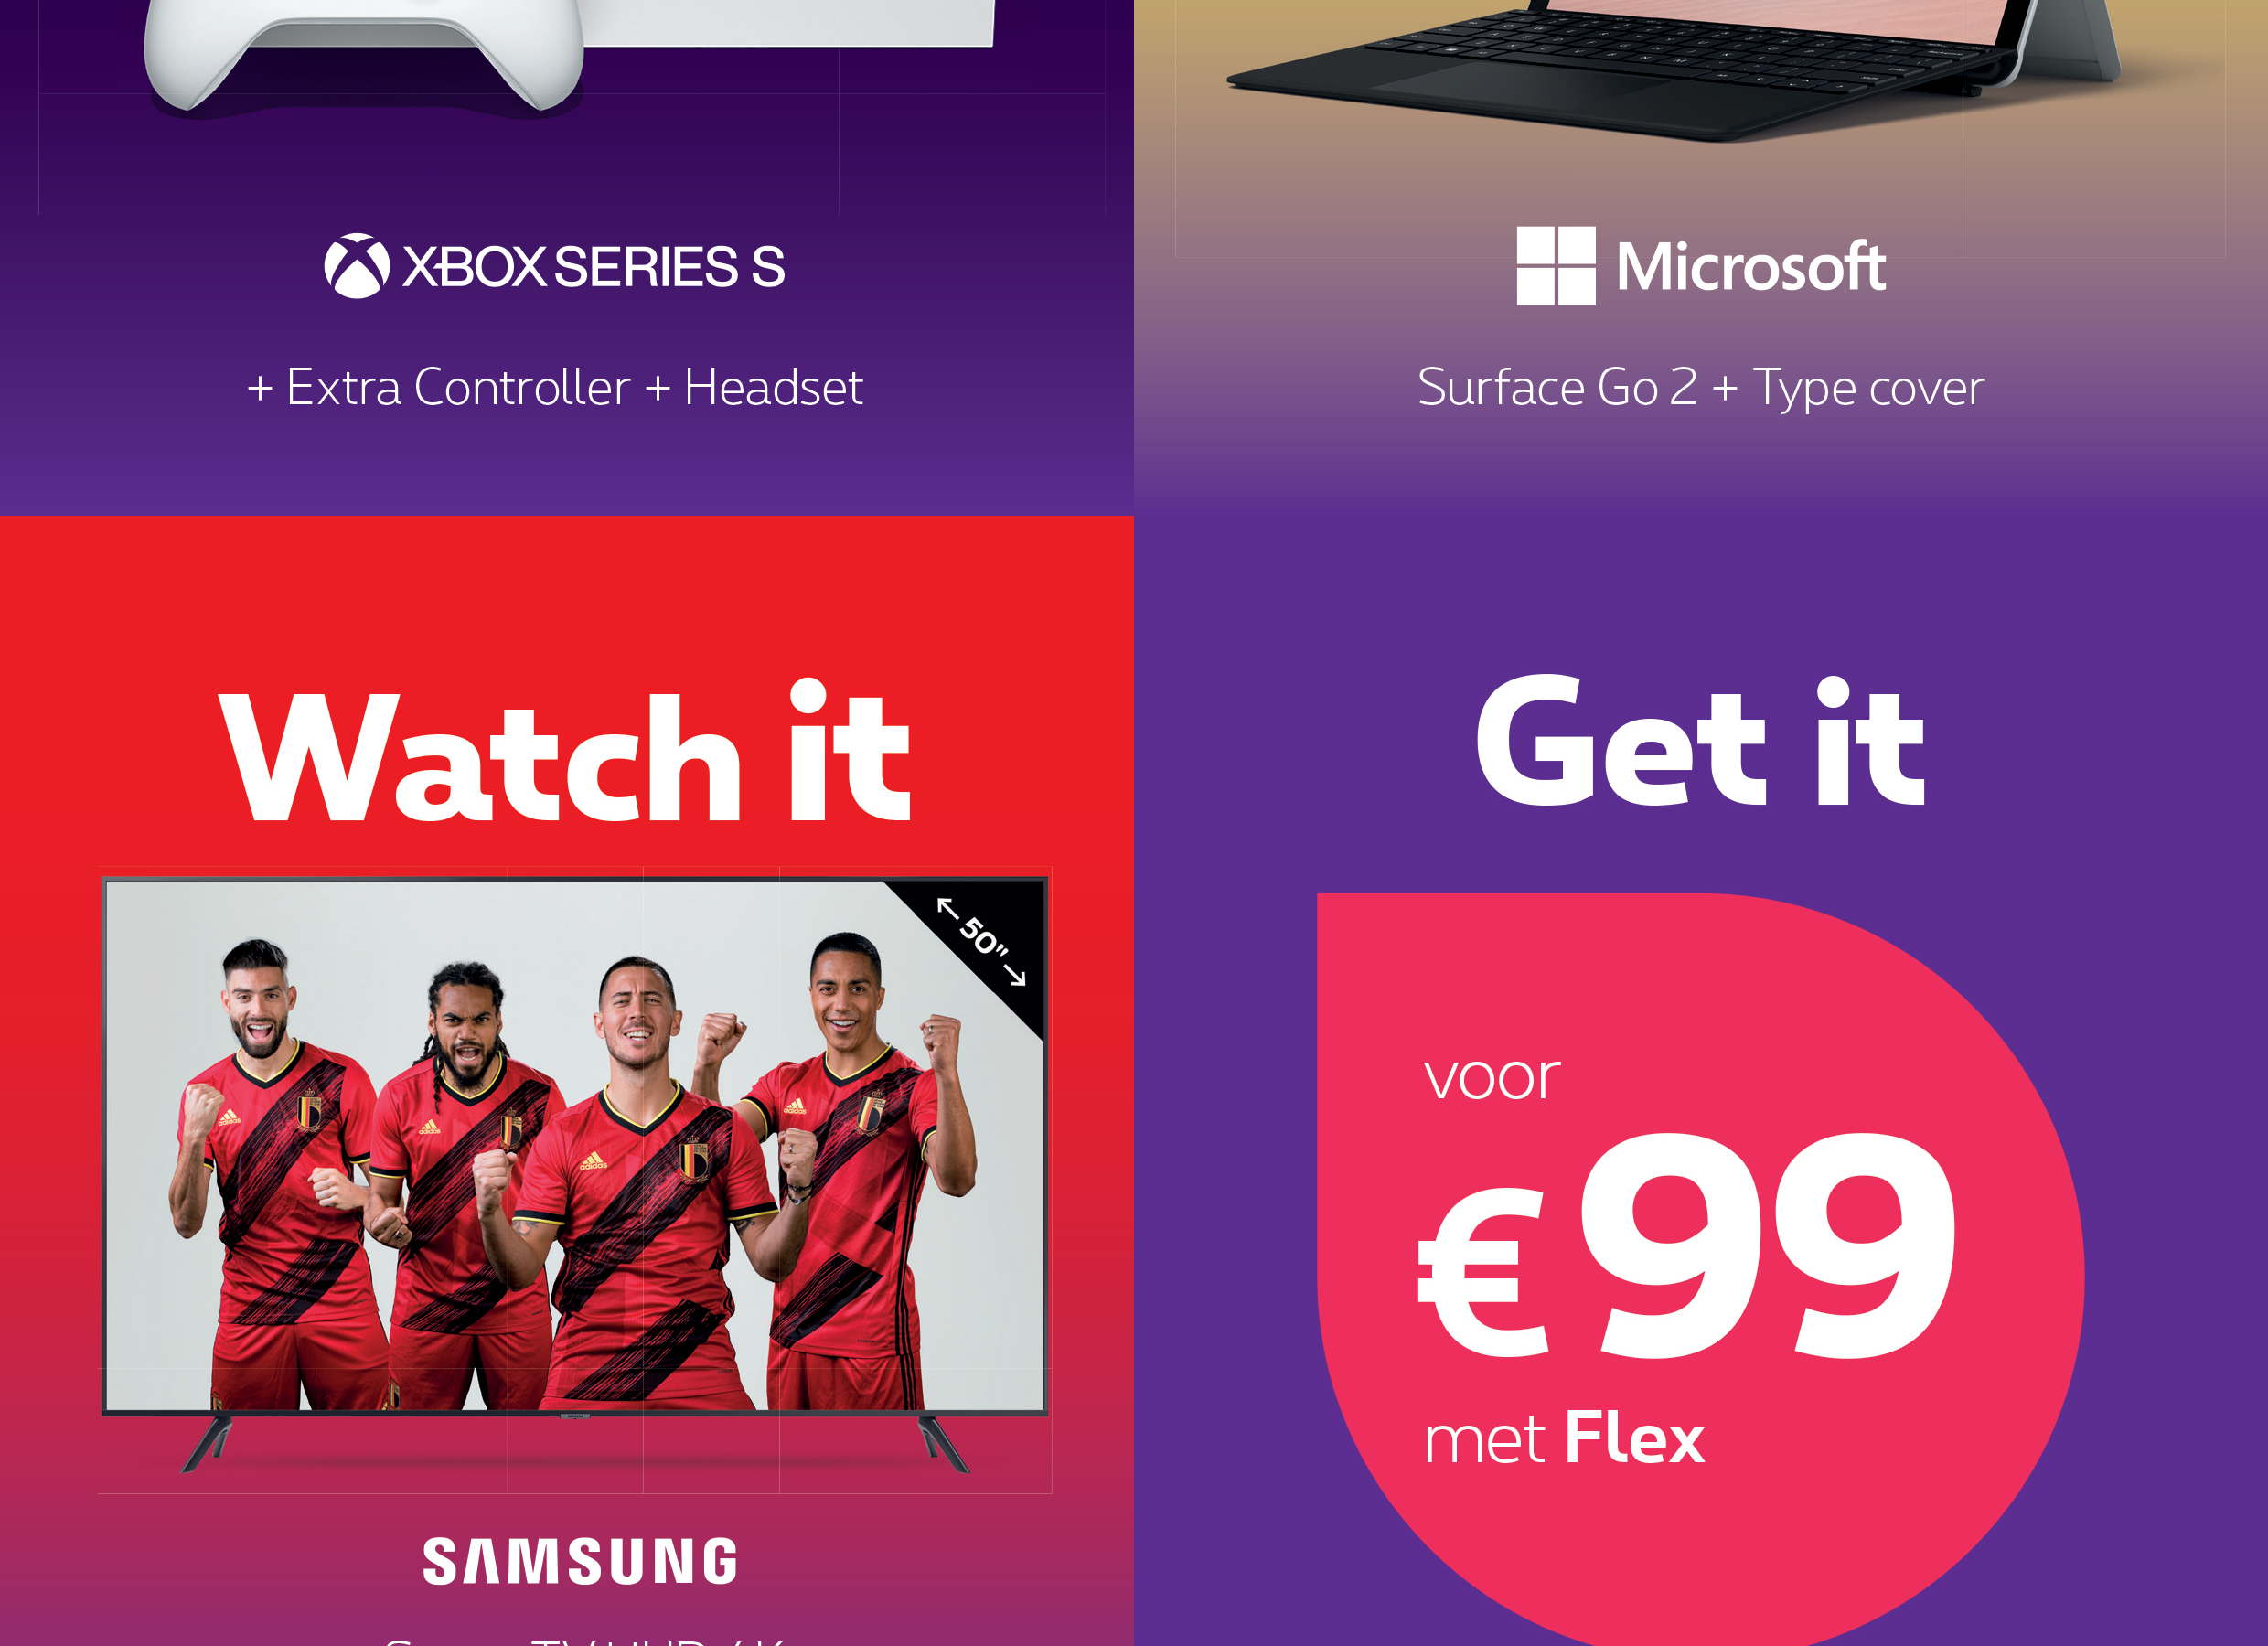Screen dimensions: 2268x1646
Task: Click the €99 price text
Action: (x=1686, y=1246)
